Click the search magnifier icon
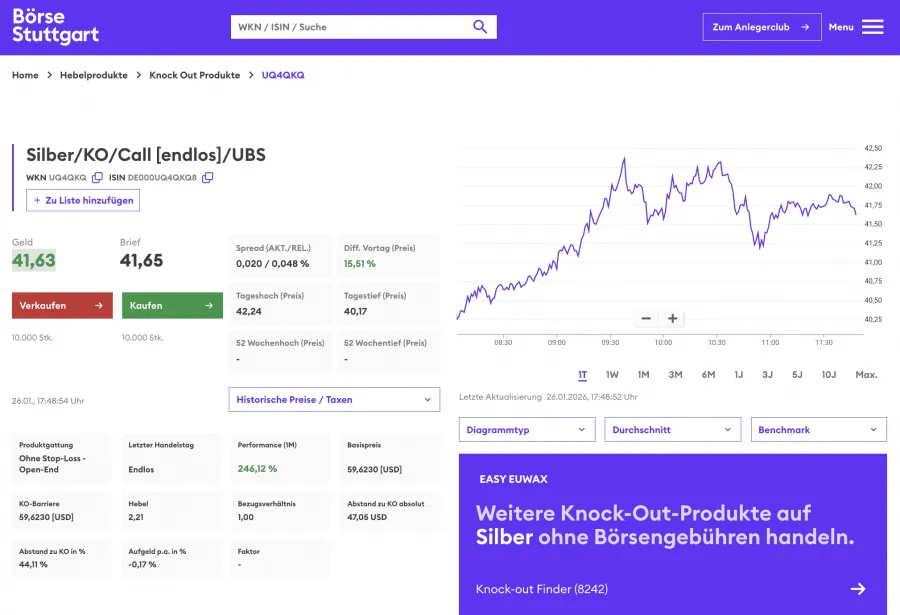The width and height of the screenshot is (900, 615). 479,26
